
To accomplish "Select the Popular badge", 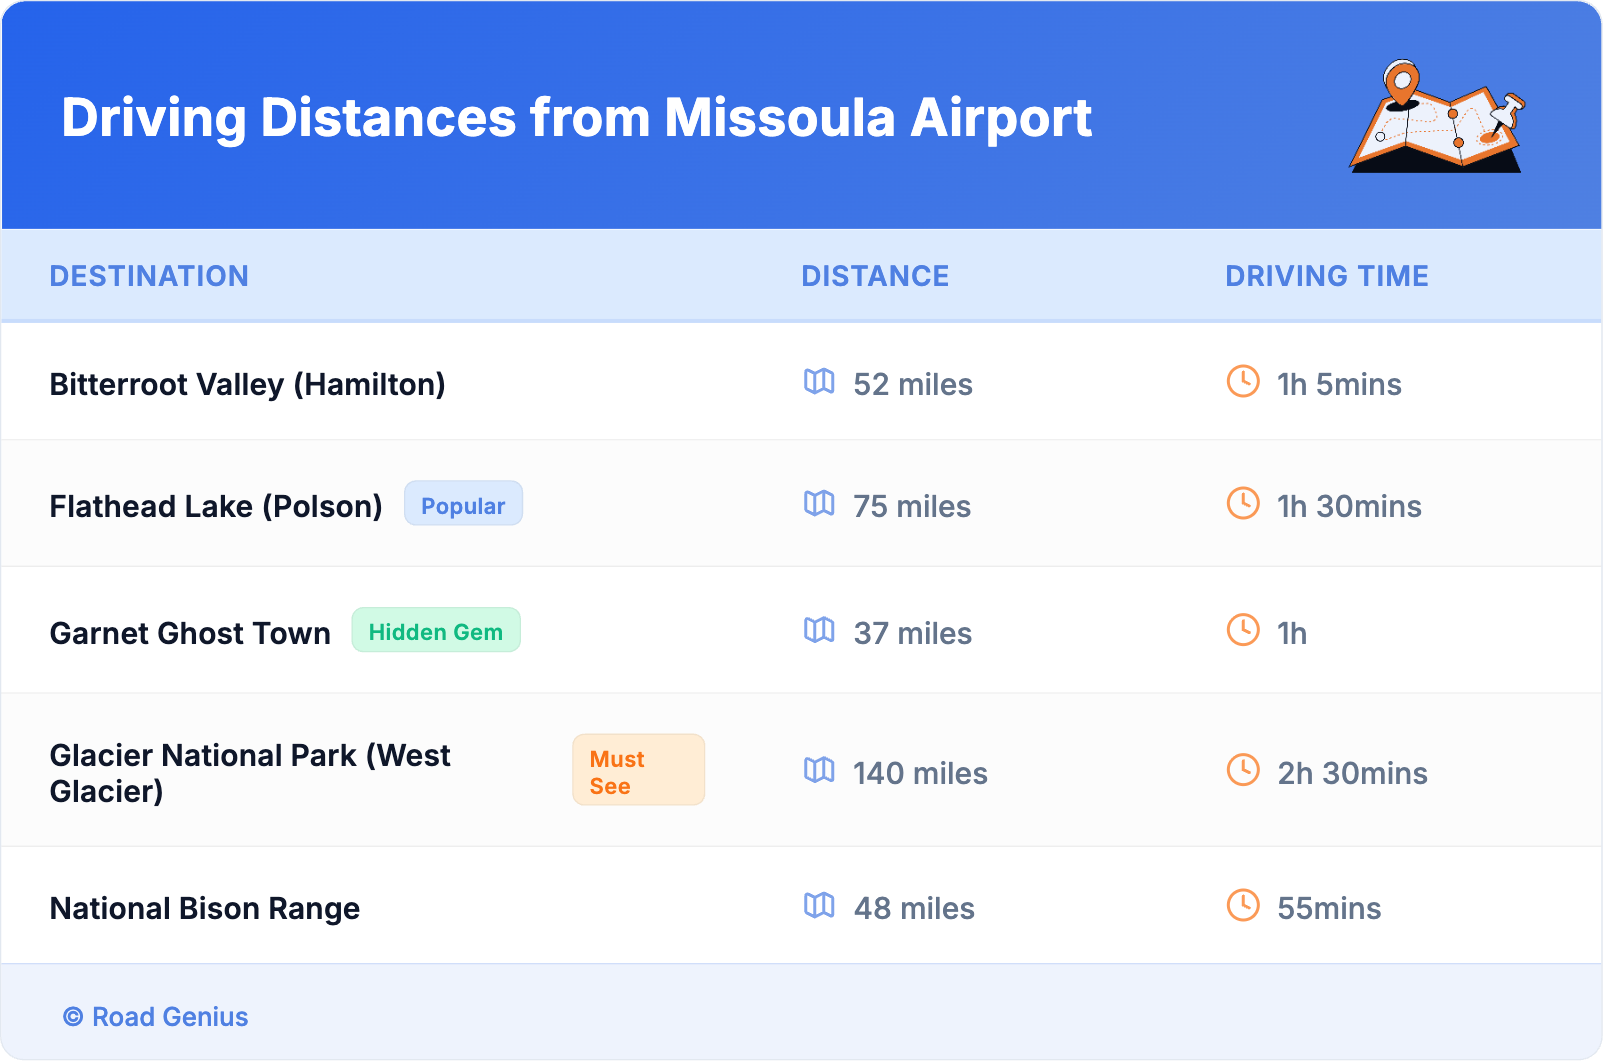I will click(463, 504).
